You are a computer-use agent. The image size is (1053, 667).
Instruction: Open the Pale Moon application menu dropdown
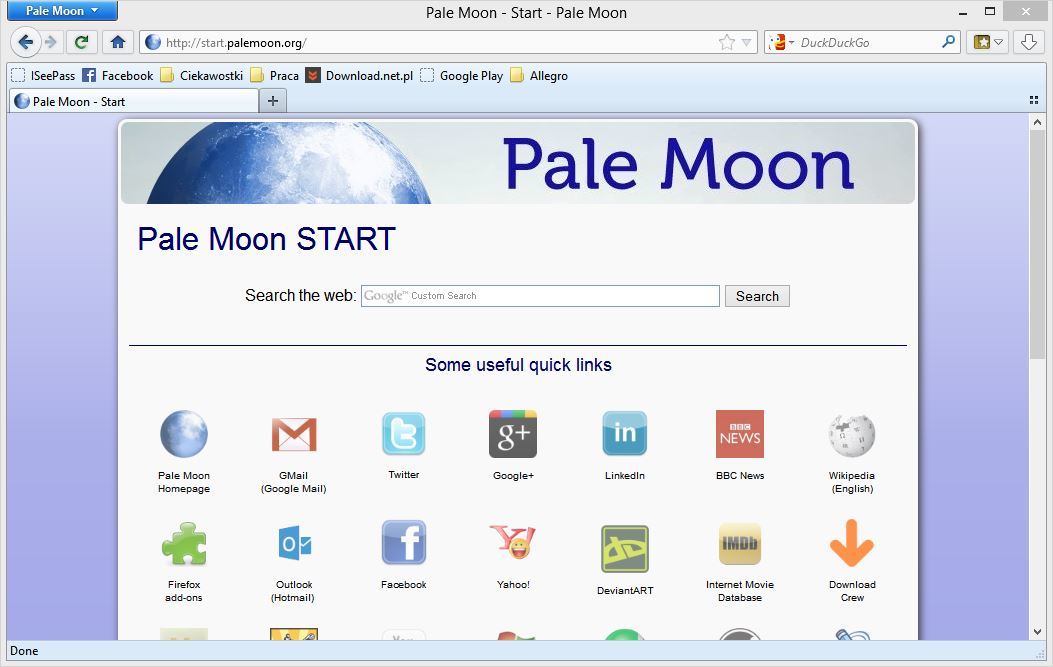click(x=62, y=11)
